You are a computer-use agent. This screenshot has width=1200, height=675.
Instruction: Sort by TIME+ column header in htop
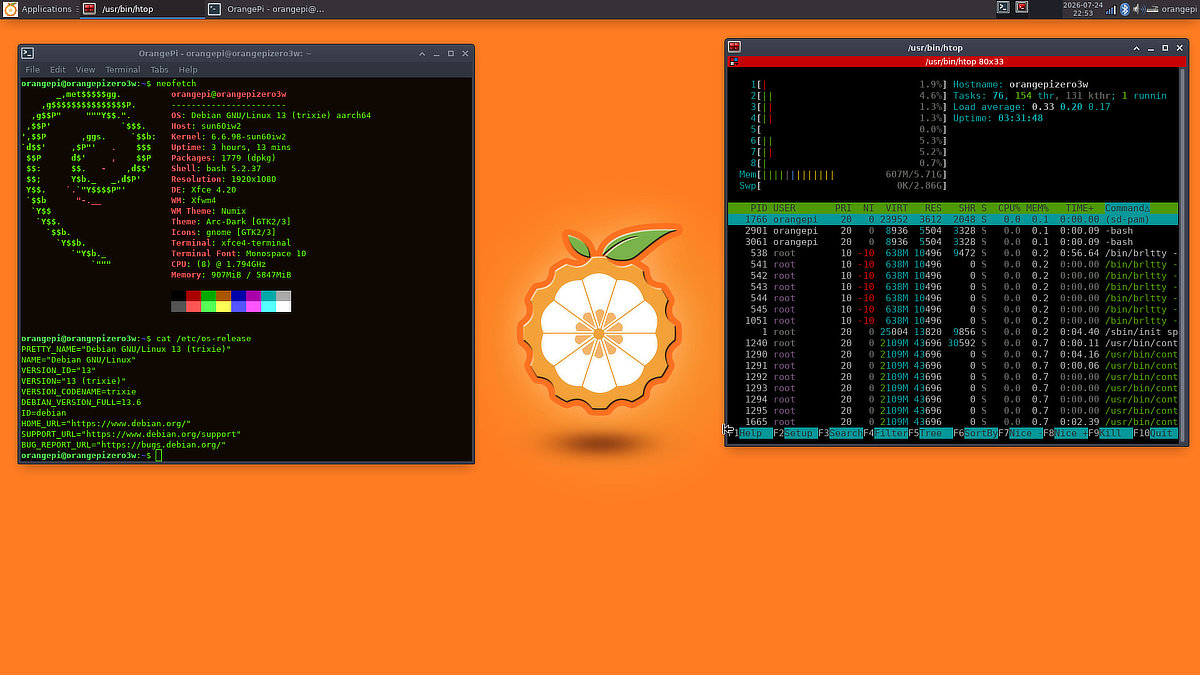point(1079,208)
